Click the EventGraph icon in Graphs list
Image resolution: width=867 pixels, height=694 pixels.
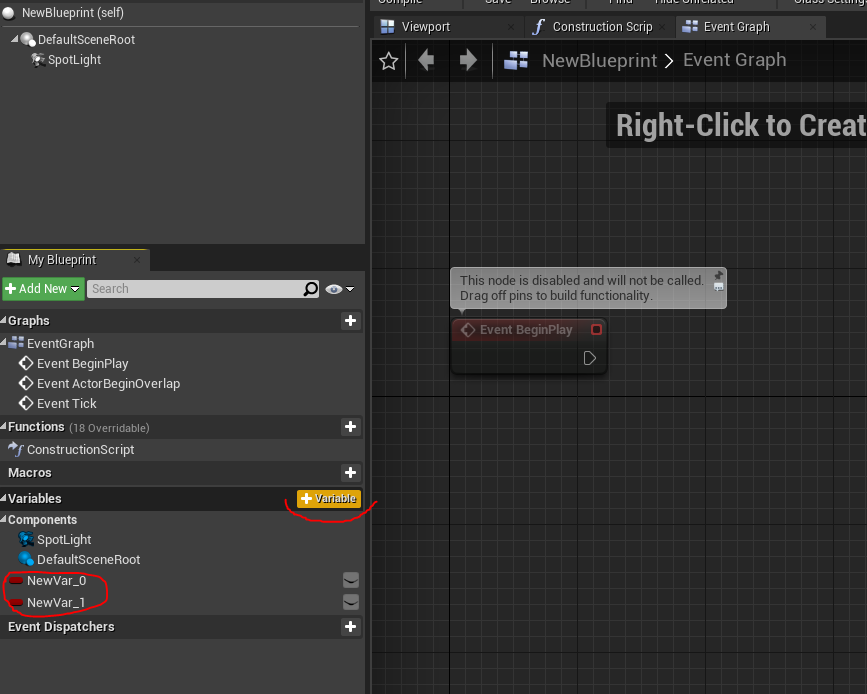coord(16,343)
